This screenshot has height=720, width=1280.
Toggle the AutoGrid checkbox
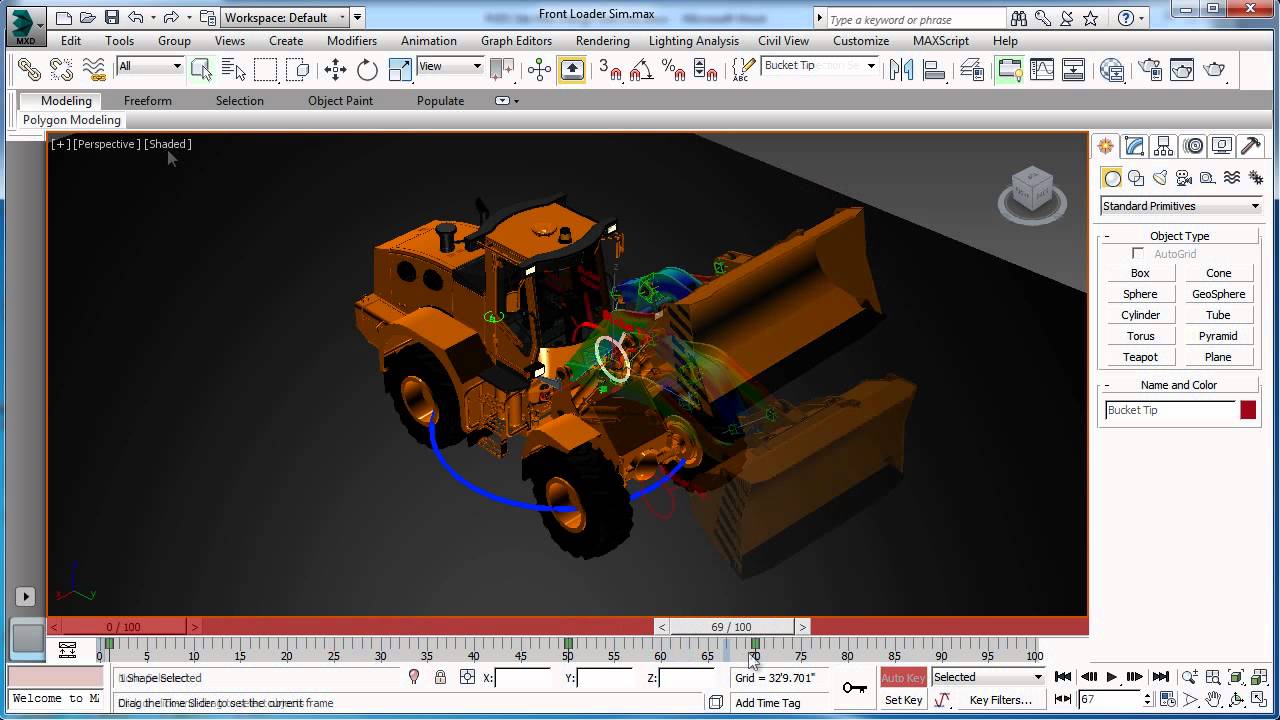[1138, 254]
